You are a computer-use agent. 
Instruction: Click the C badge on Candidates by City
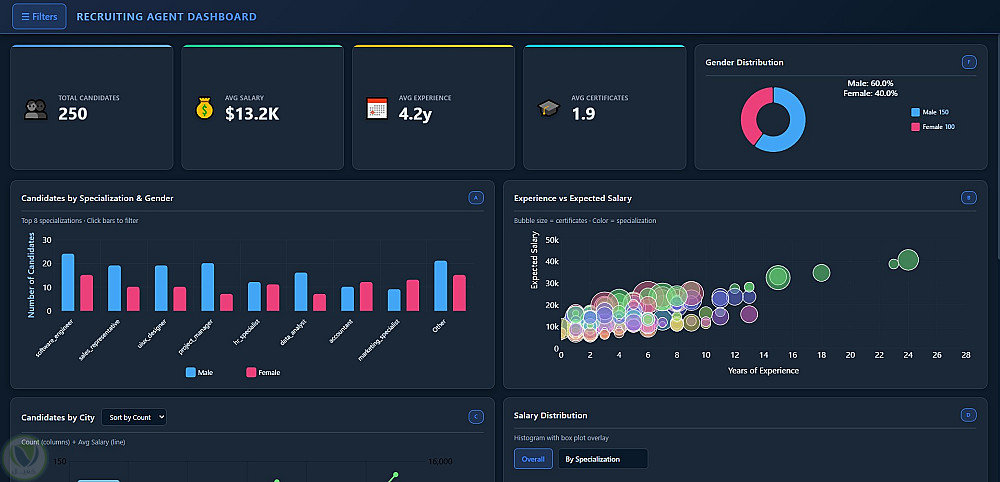476,417
